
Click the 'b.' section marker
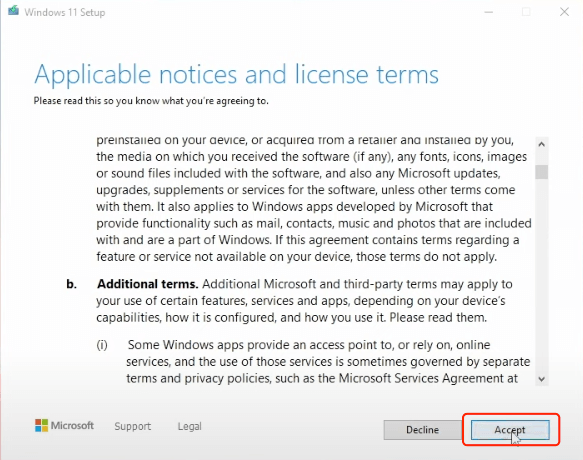coord(71,284)
